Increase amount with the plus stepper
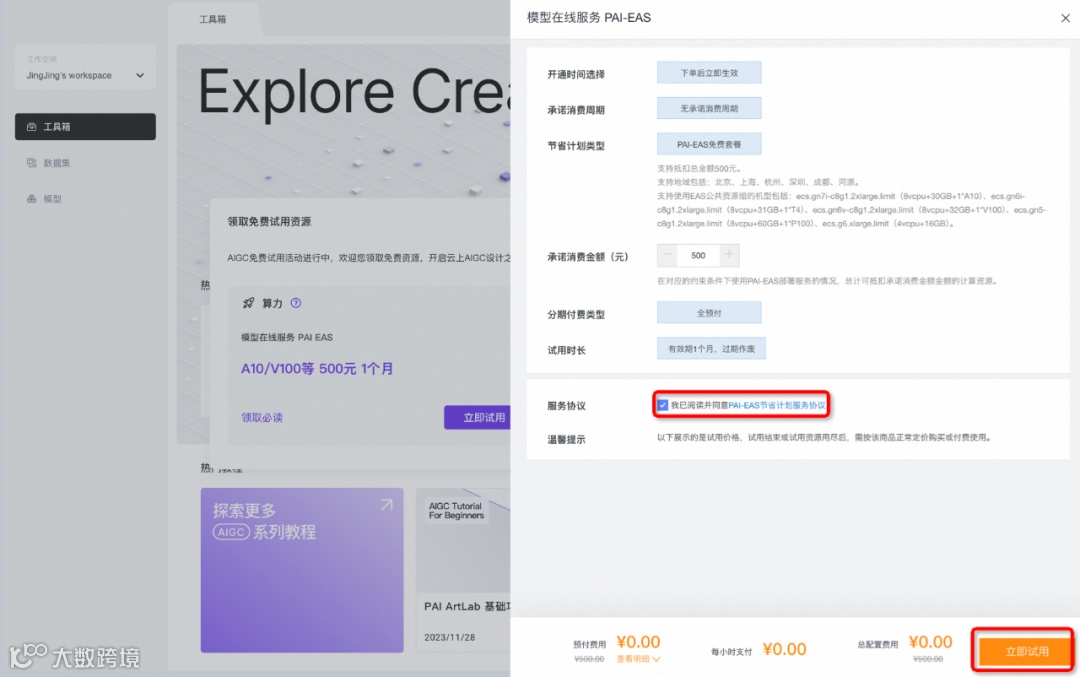1080x677 pixels. coord(729,256)
